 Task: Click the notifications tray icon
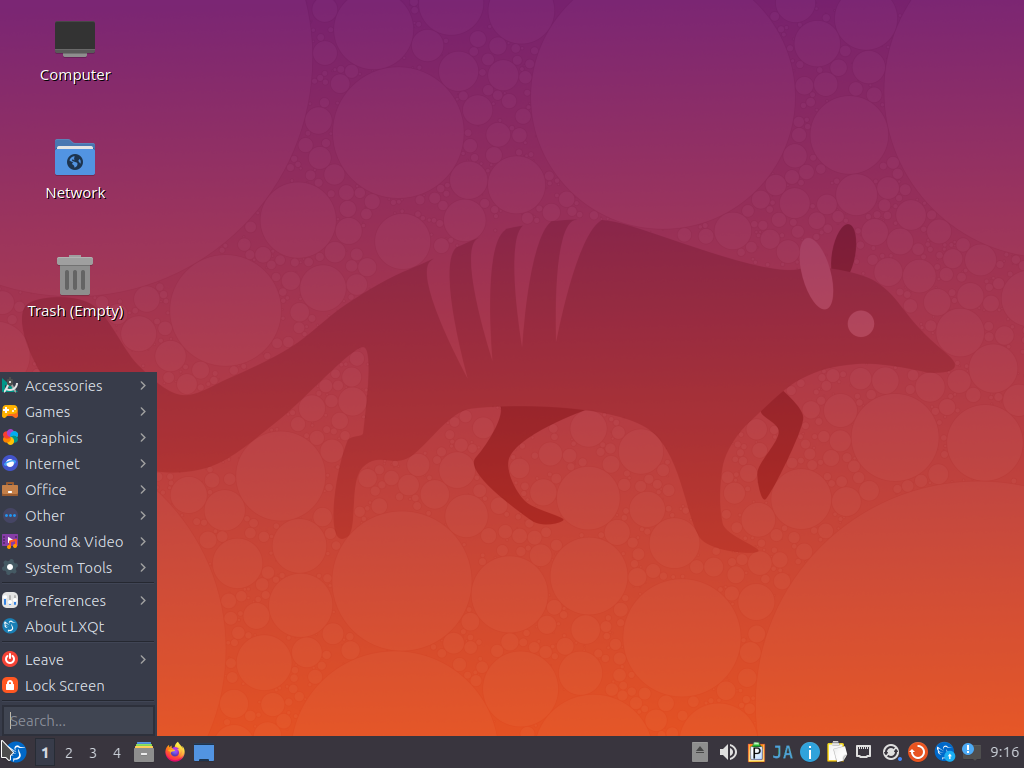[x=968, y=752]
